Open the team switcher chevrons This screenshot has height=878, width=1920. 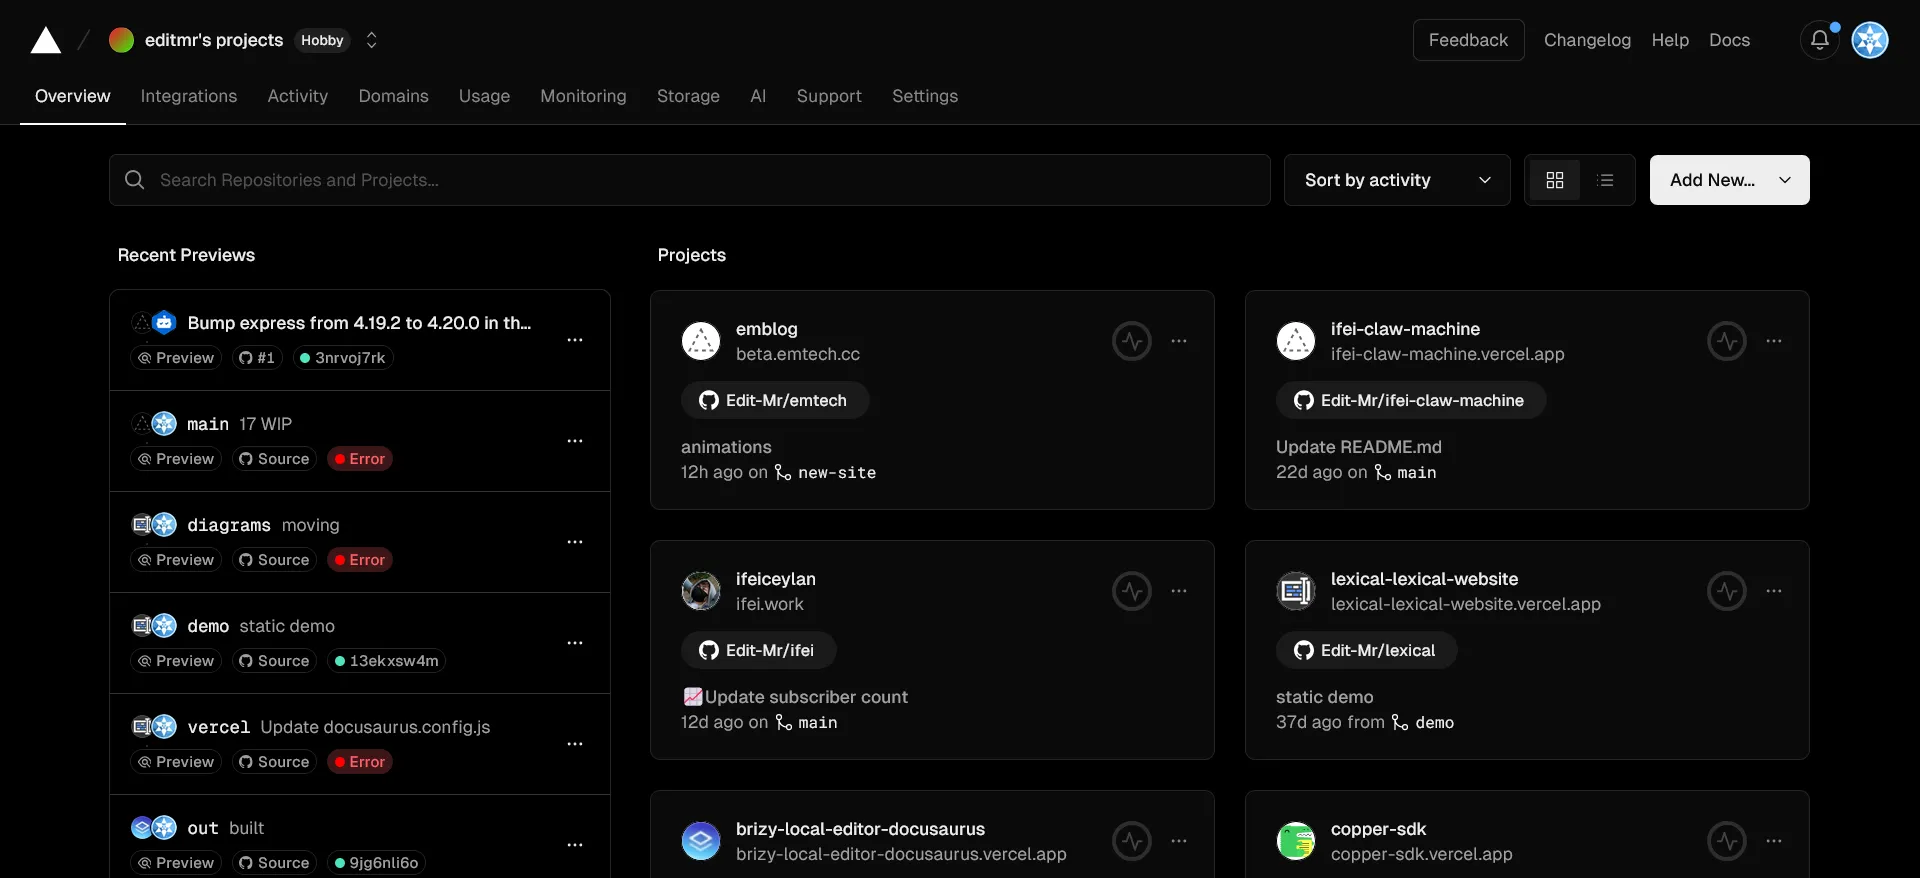[371, 40]
